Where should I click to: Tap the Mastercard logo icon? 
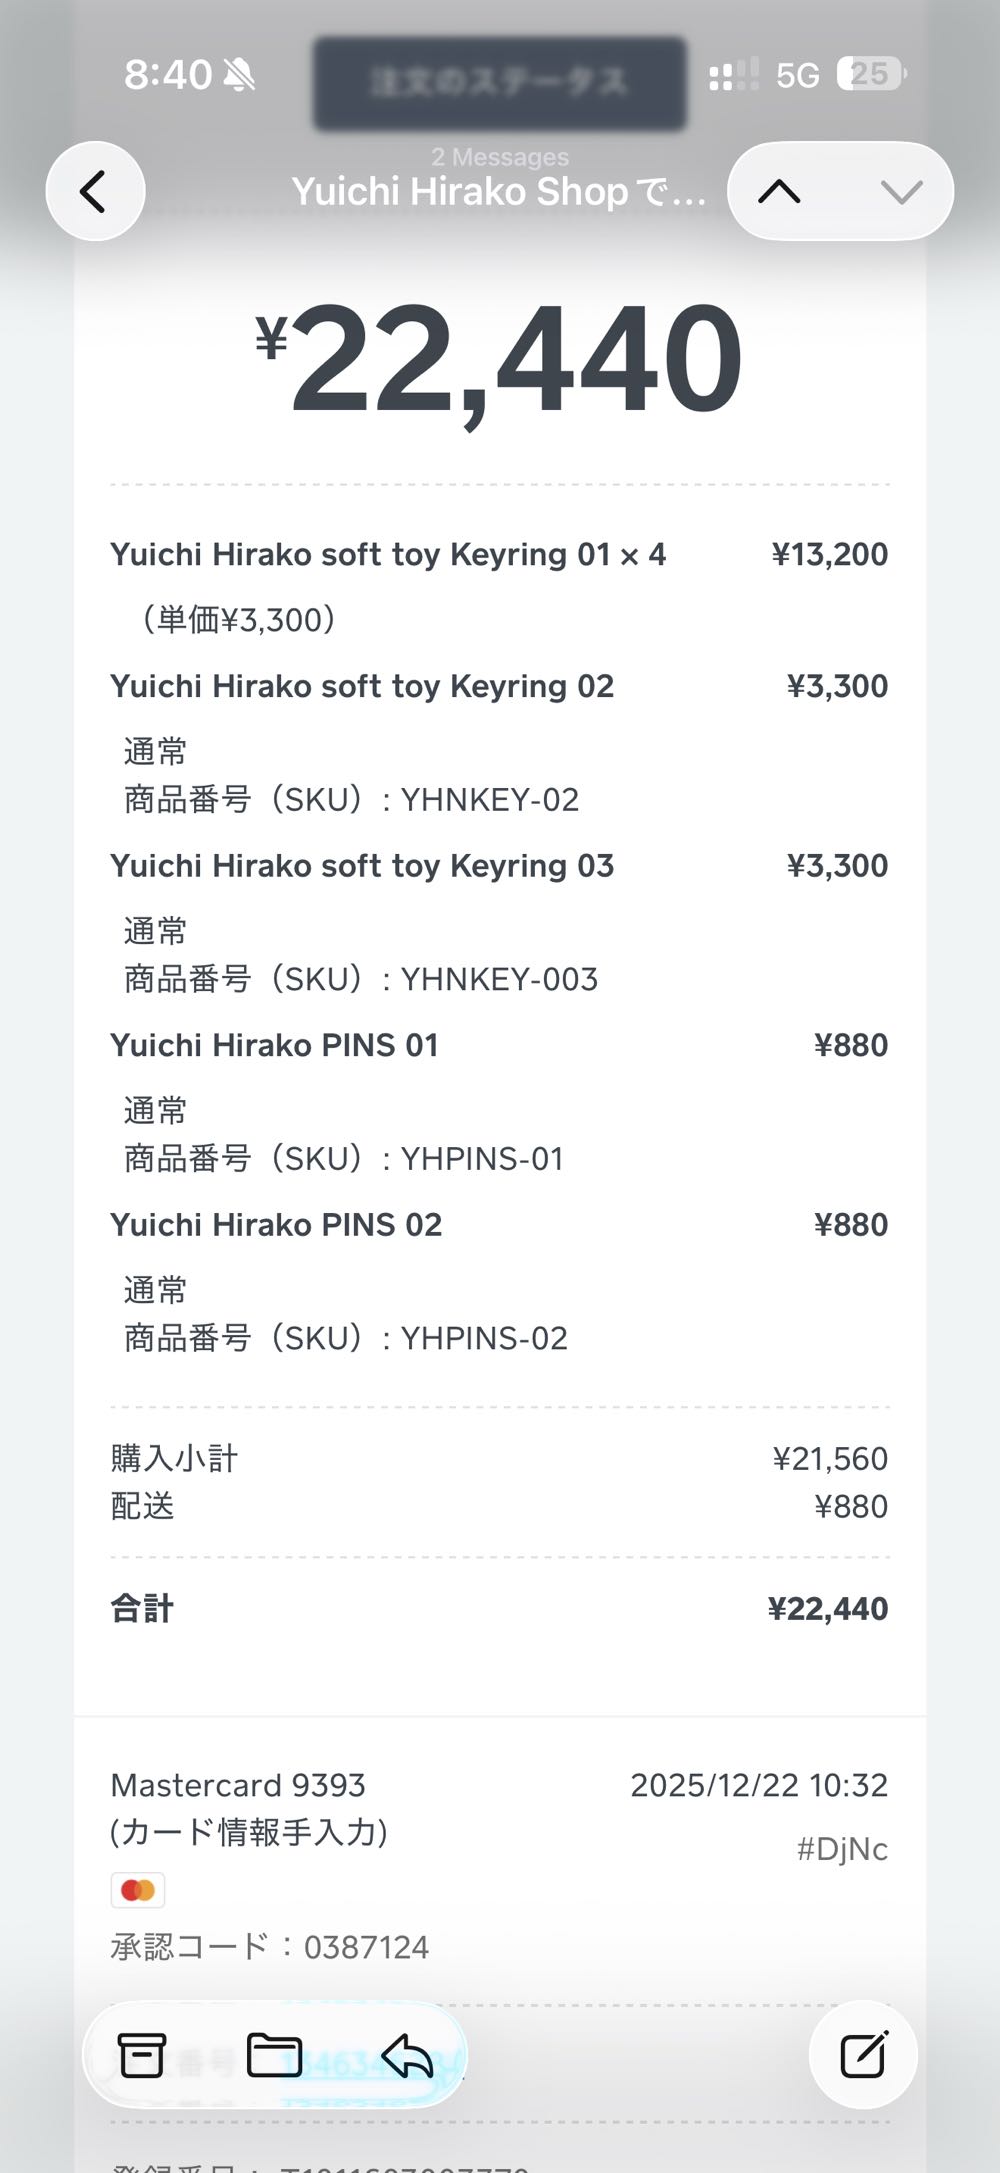pyautogui.click(x=138, y=1890)
